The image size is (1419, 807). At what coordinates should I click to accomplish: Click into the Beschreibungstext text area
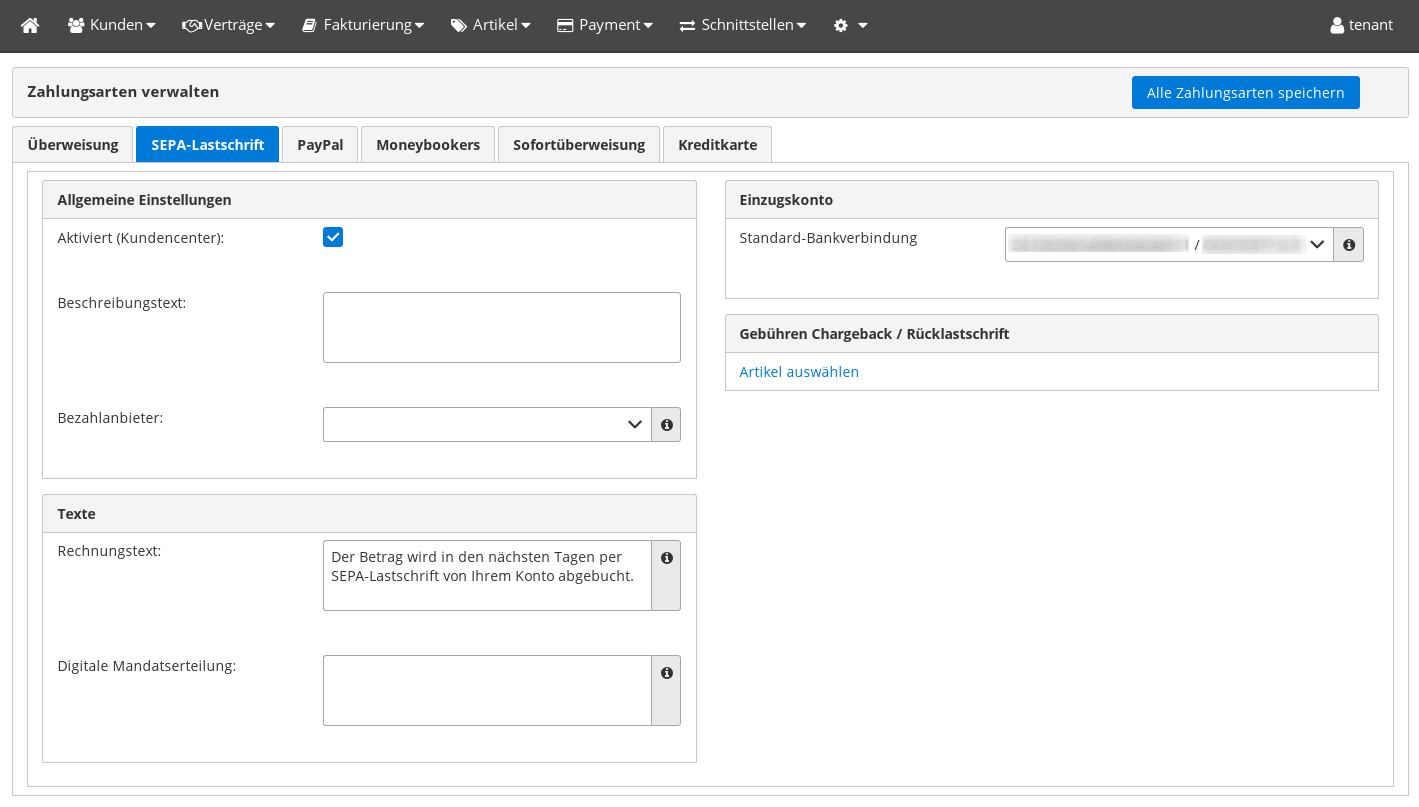(x=501, y=328)
